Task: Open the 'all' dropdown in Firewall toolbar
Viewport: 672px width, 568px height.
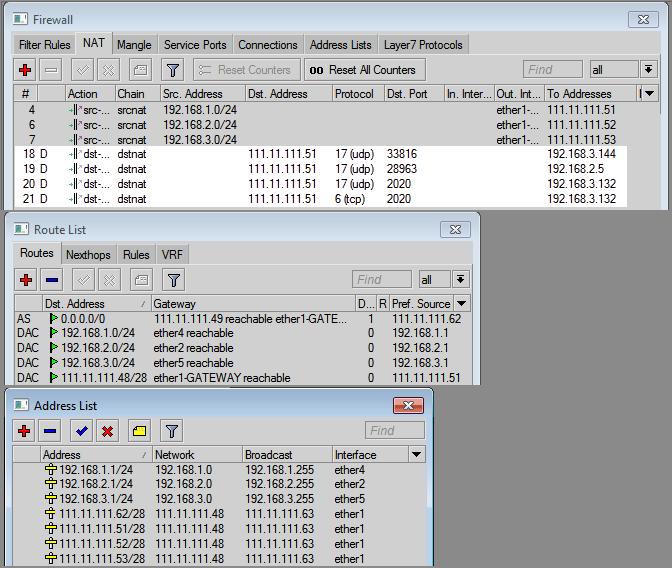Action: coord(649,70)
